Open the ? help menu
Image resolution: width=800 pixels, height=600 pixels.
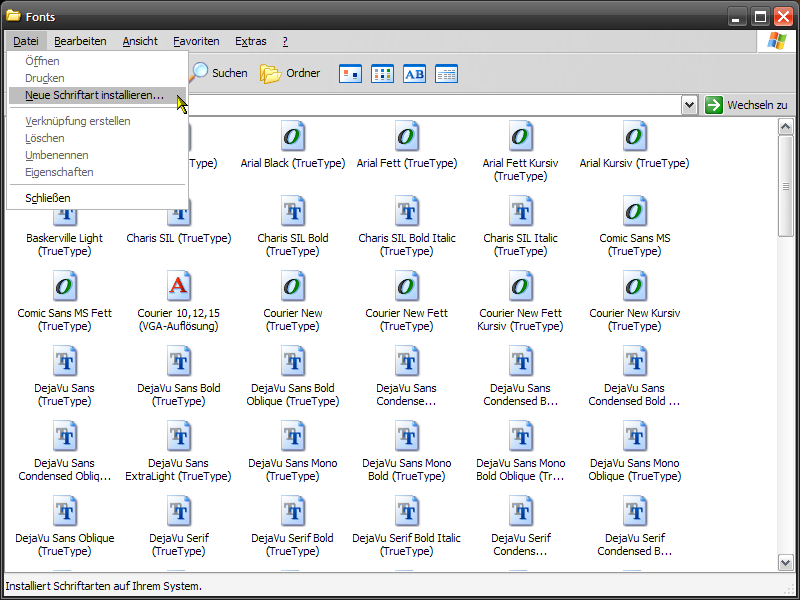coord(285,41)
